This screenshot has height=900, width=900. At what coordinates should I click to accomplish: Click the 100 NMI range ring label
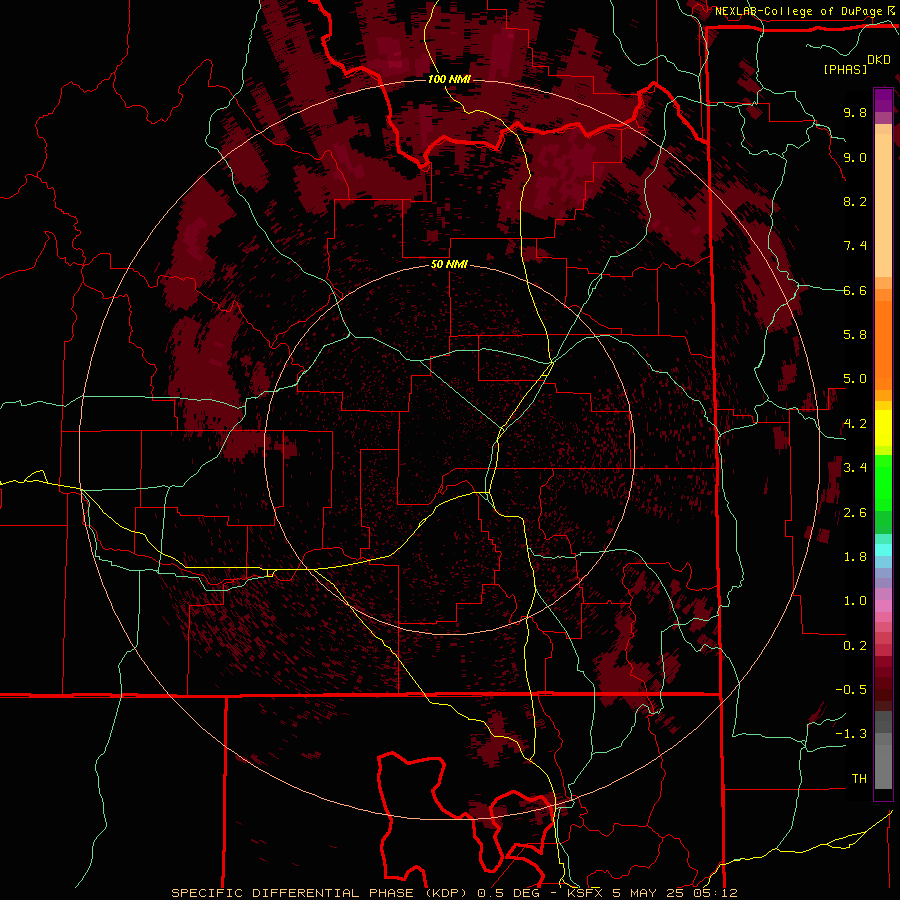449,79
